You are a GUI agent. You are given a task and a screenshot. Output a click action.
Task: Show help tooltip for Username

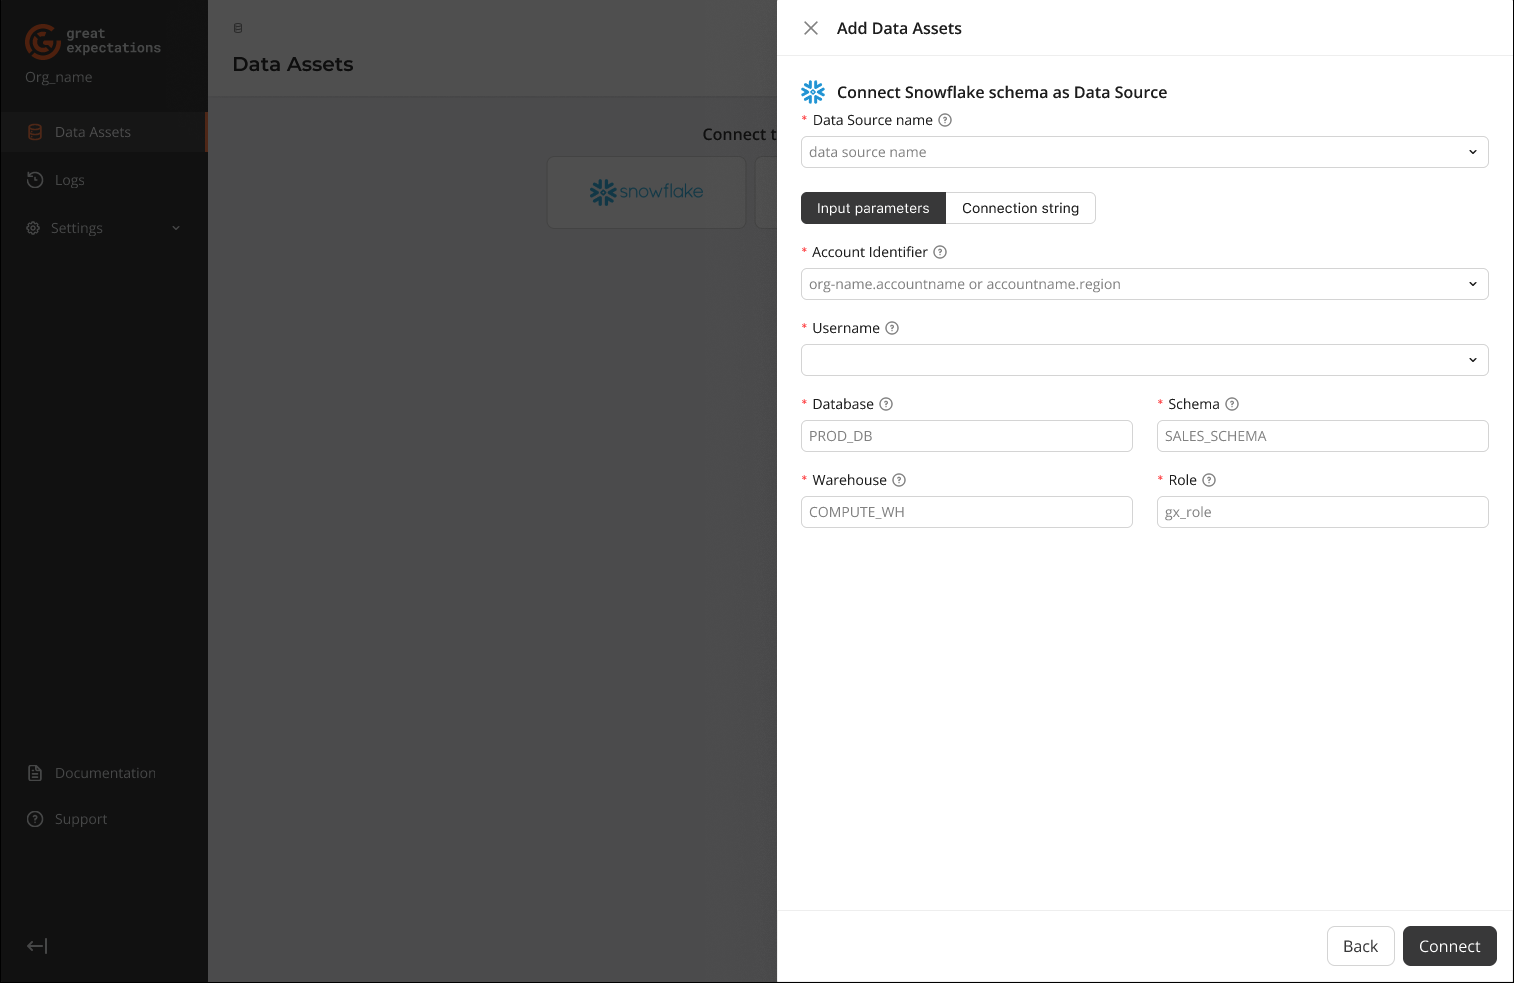click(x=892, y=328)
